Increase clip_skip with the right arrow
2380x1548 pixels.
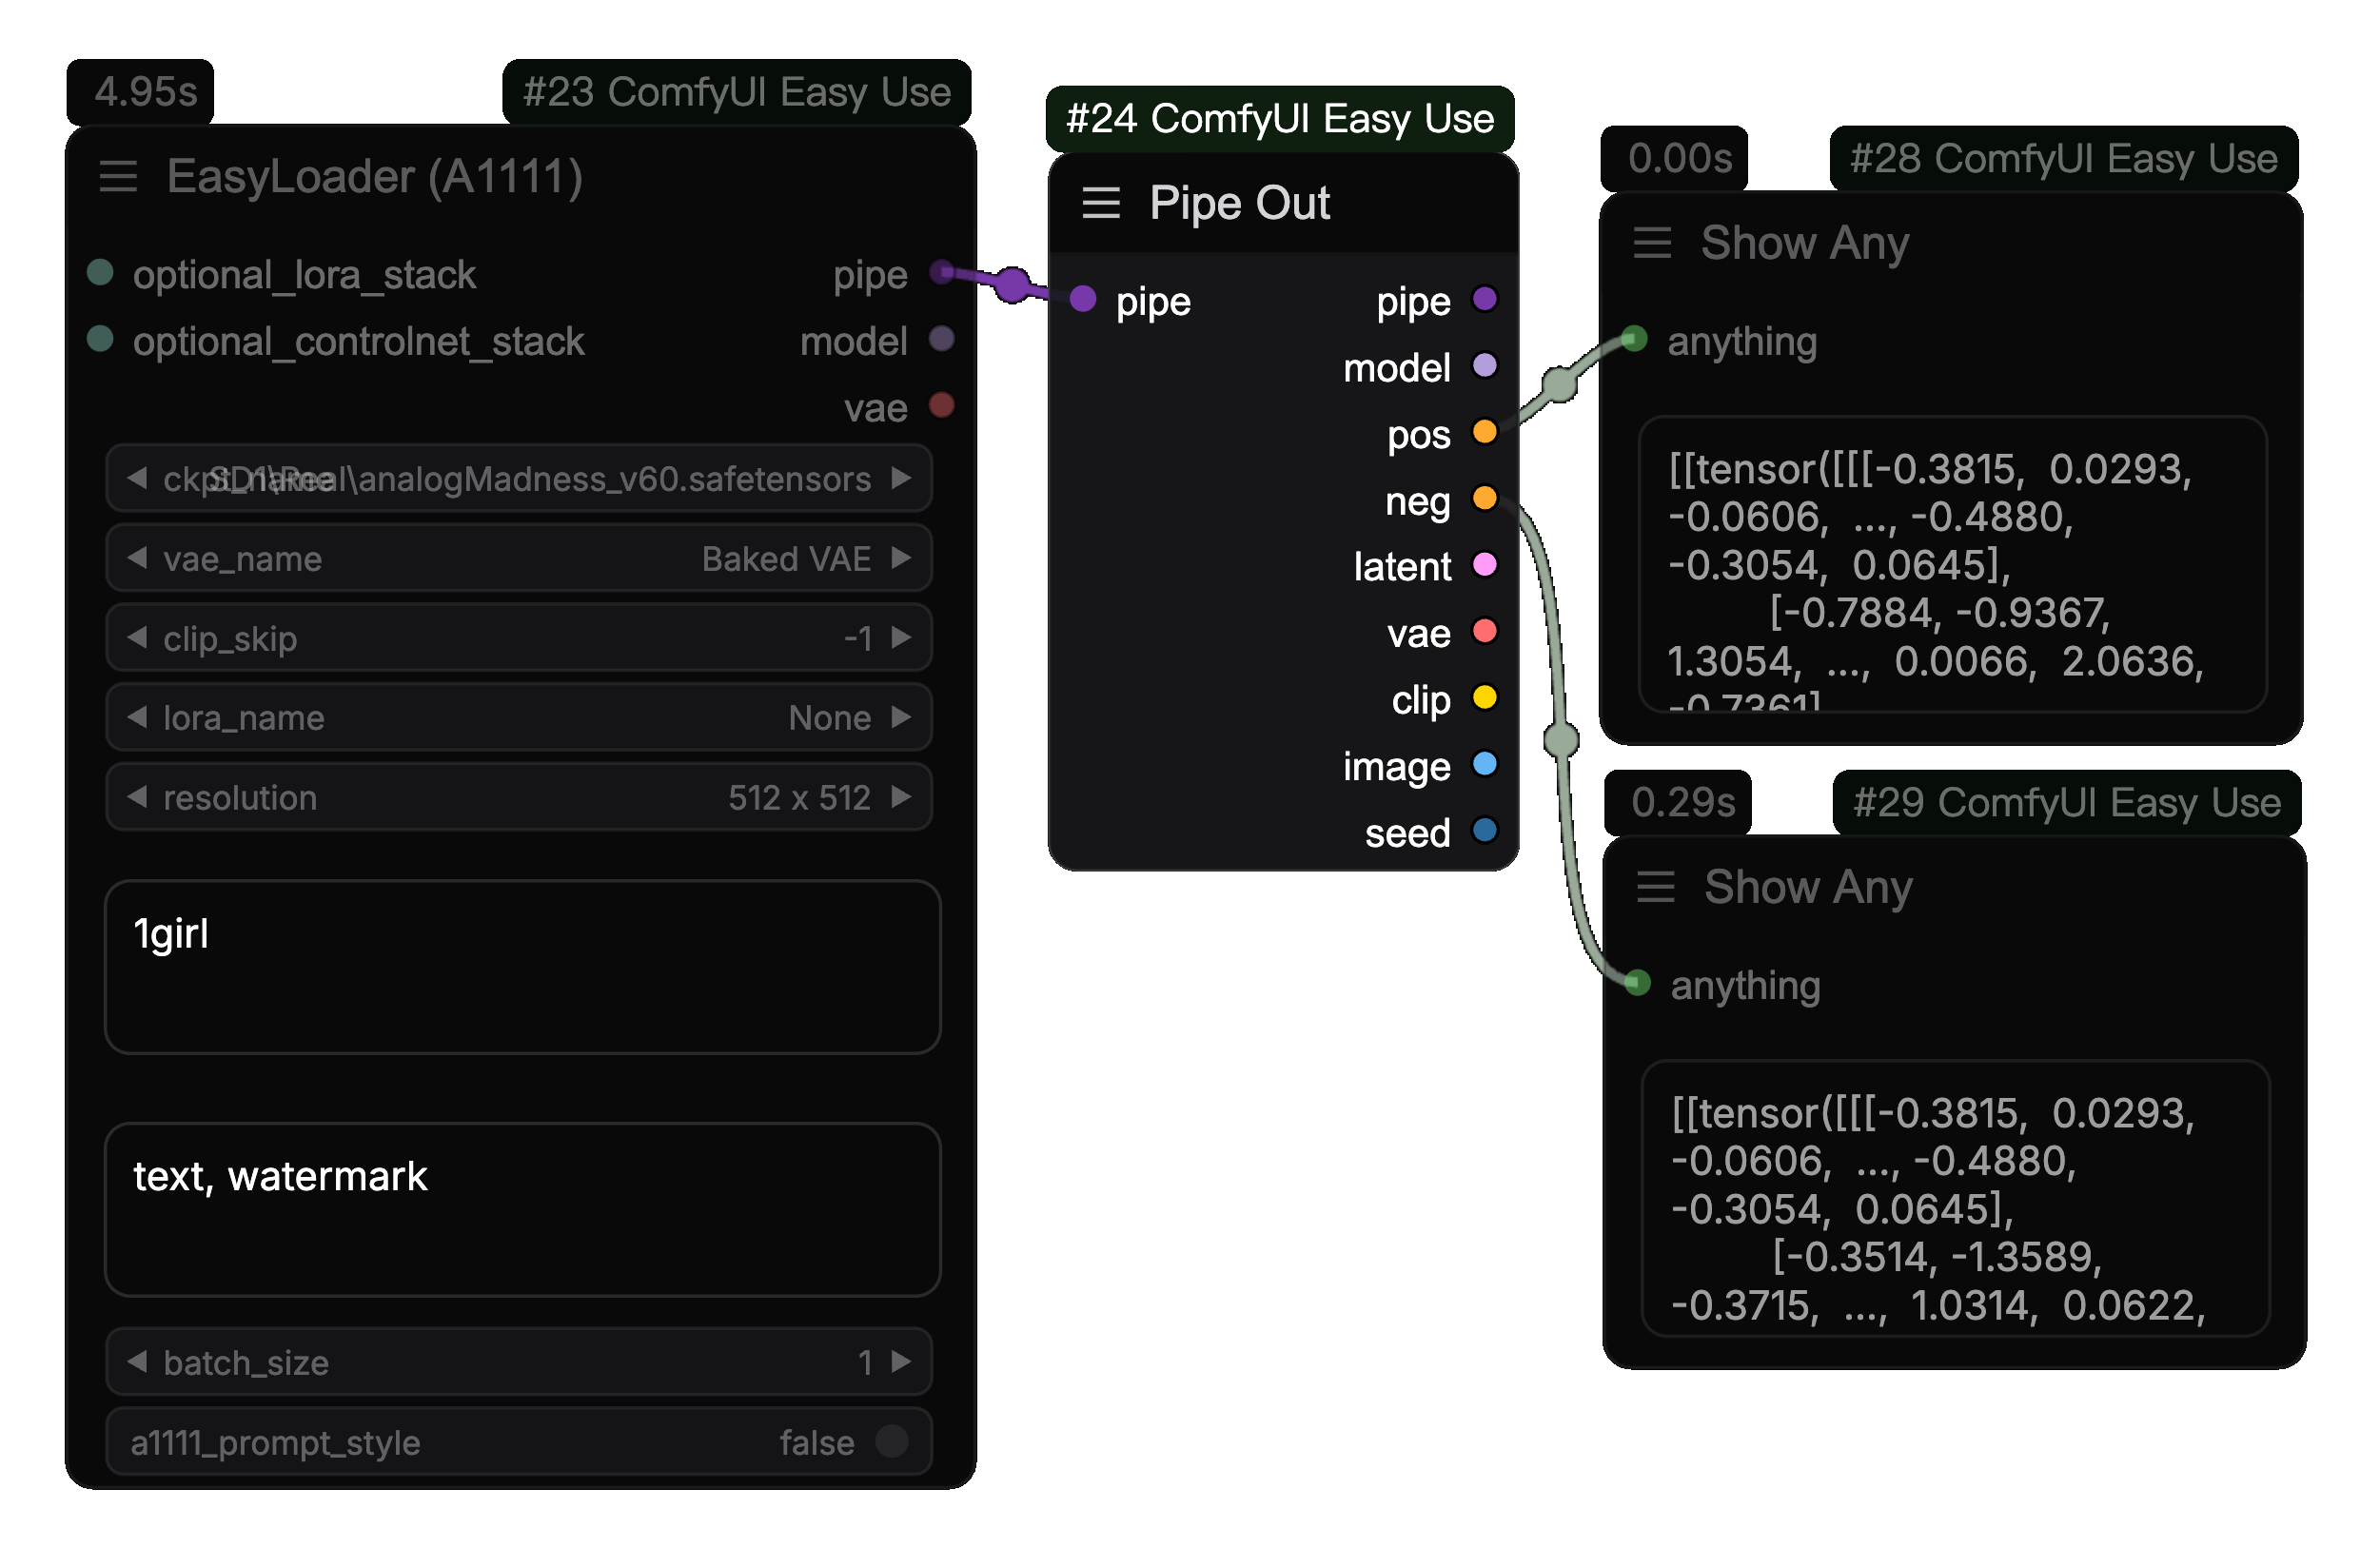tap(901, 638)
